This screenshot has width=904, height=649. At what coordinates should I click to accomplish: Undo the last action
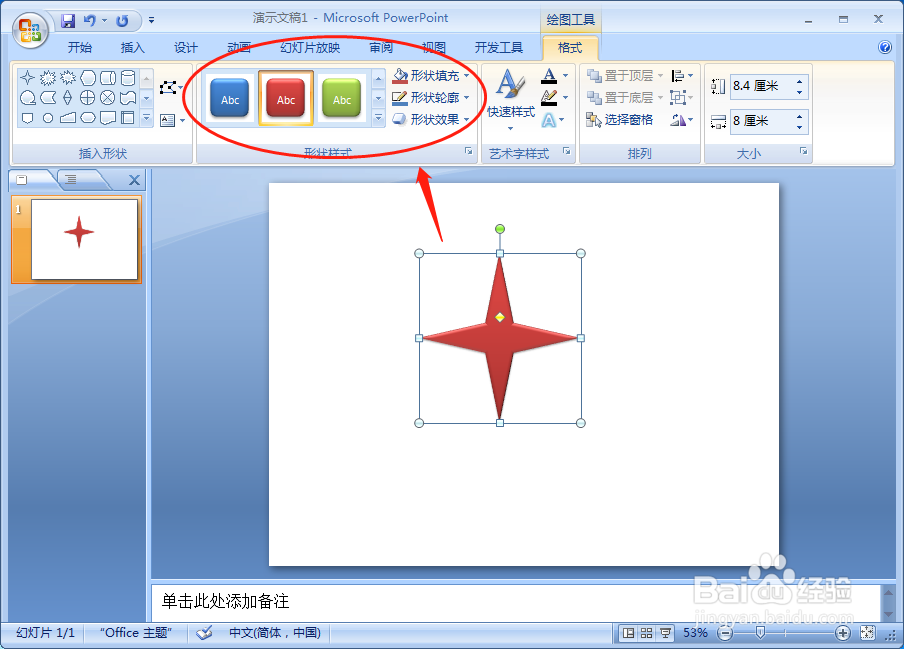pyautogui.click(x=89, y=21)
